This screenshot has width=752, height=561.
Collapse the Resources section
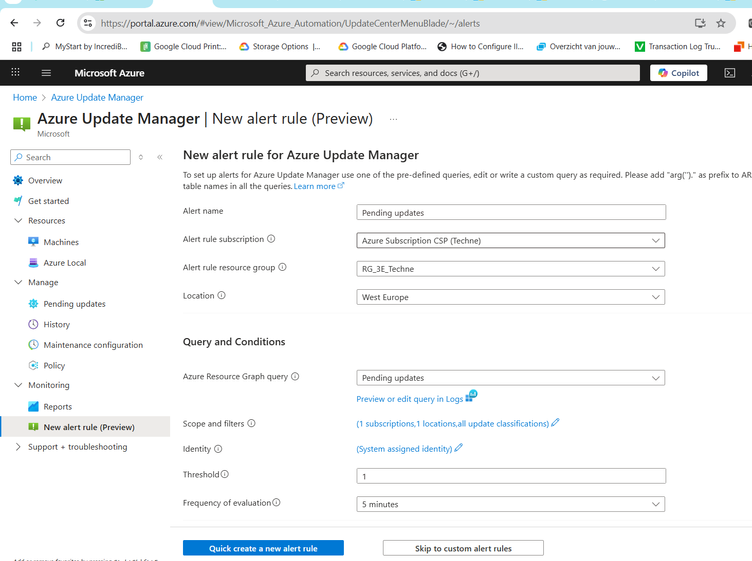pyautogui.click(x=18, y=221)
